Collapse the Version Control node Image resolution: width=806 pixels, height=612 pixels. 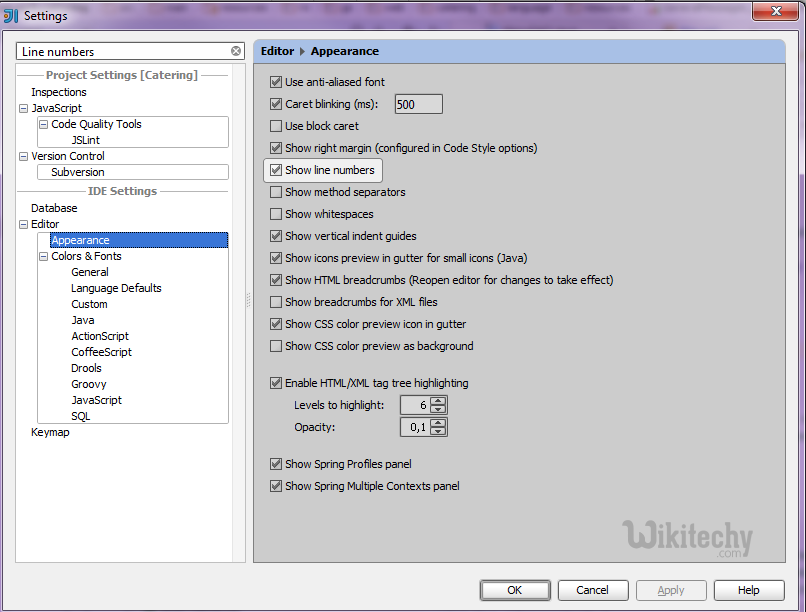pyautogui.click(x=23, y=156)
